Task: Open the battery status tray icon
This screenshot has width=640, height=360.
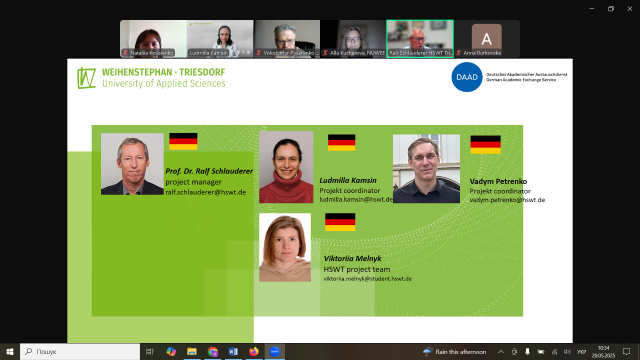Action: (x=541, y=351)
